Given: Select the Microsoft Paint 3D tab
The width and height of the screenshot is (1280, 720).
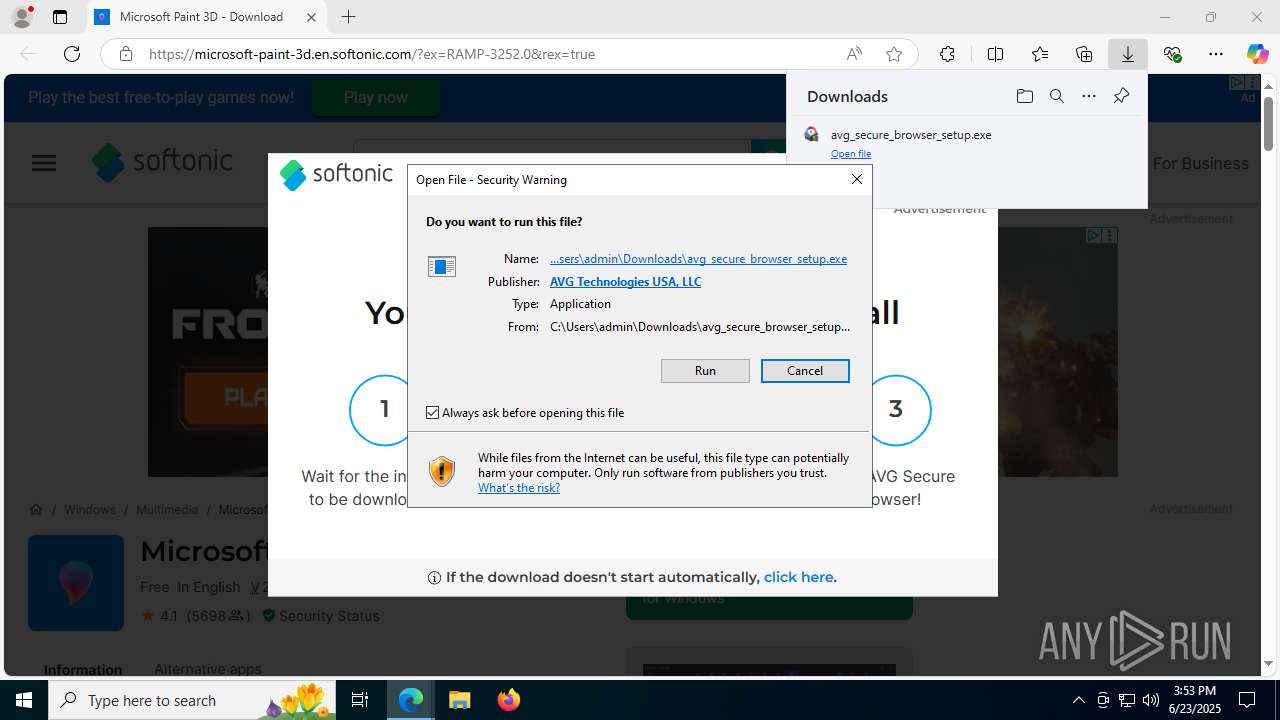Looking at the screenshot, I should pyautogui.click(x=206, y=17).
